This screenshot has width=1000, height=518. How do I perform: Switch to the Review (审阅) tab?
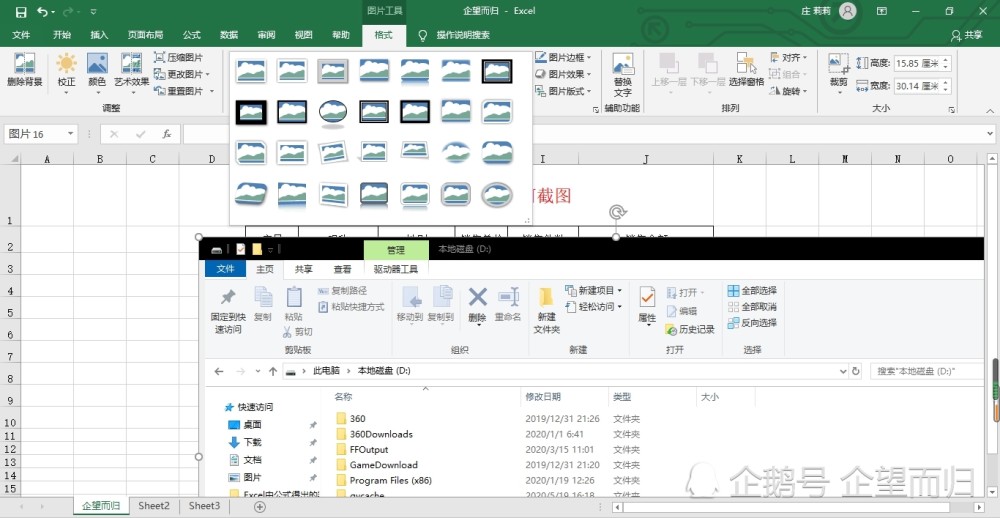click(x=267, y=35)
